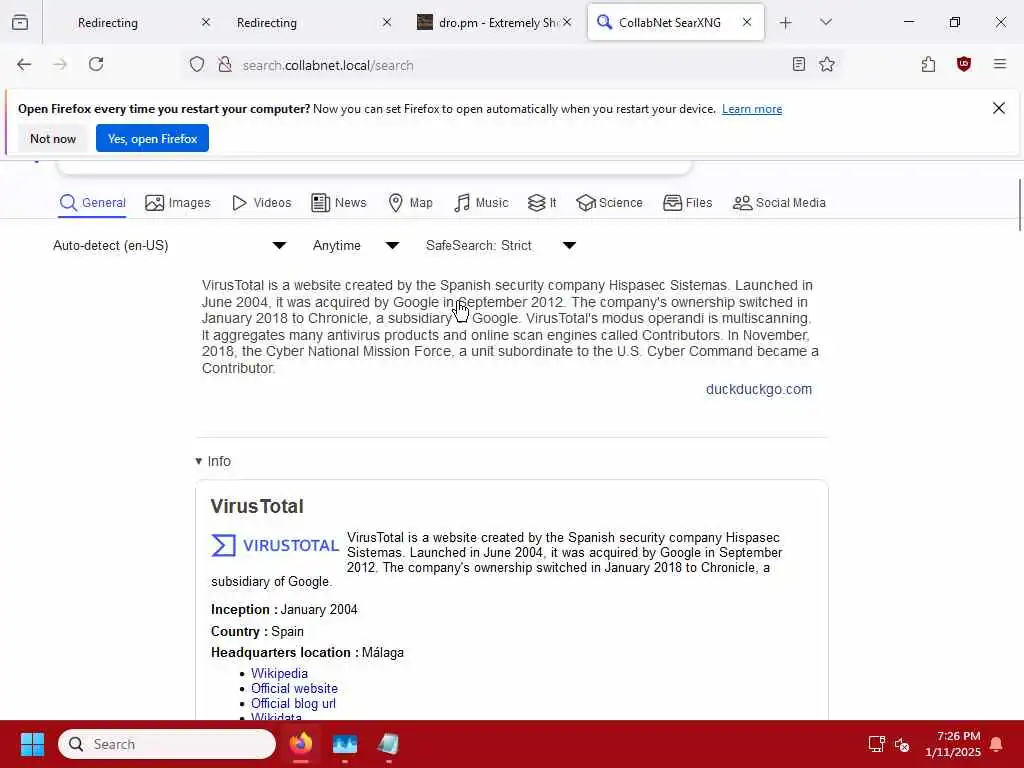Select the Images search category

pyautogui.click(x=178, y=203)
